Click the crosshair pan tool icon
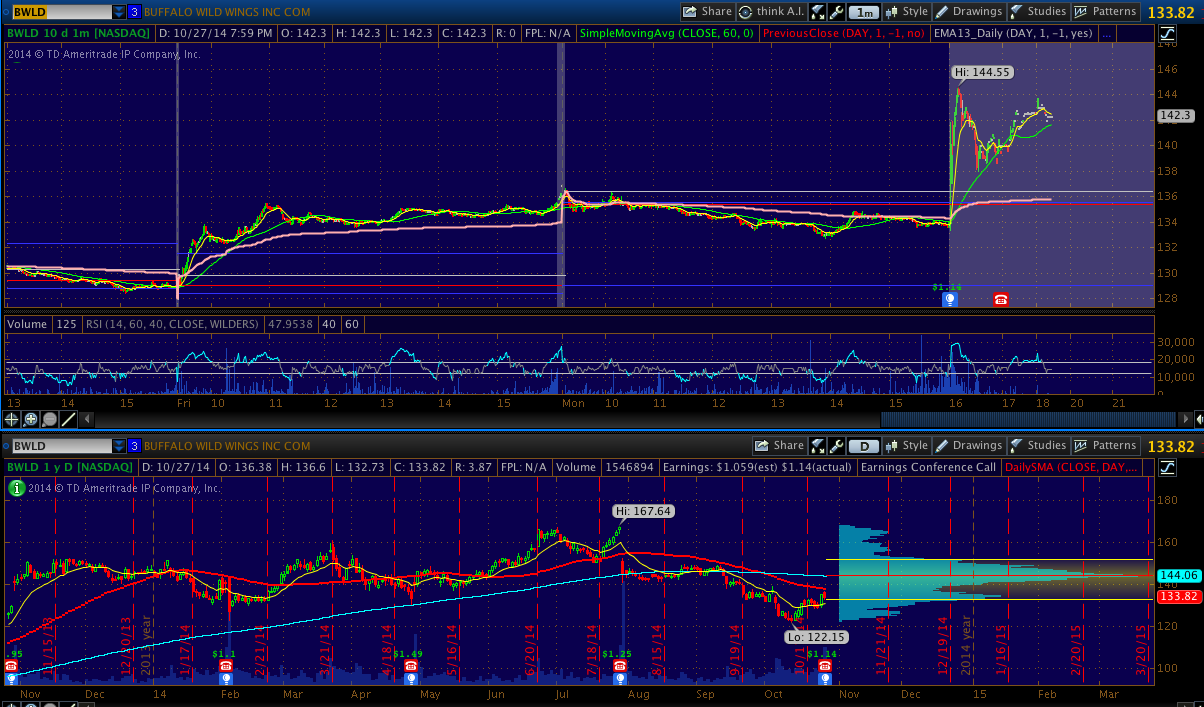This screenshot has width=1204, height=707. coord(13,419)
